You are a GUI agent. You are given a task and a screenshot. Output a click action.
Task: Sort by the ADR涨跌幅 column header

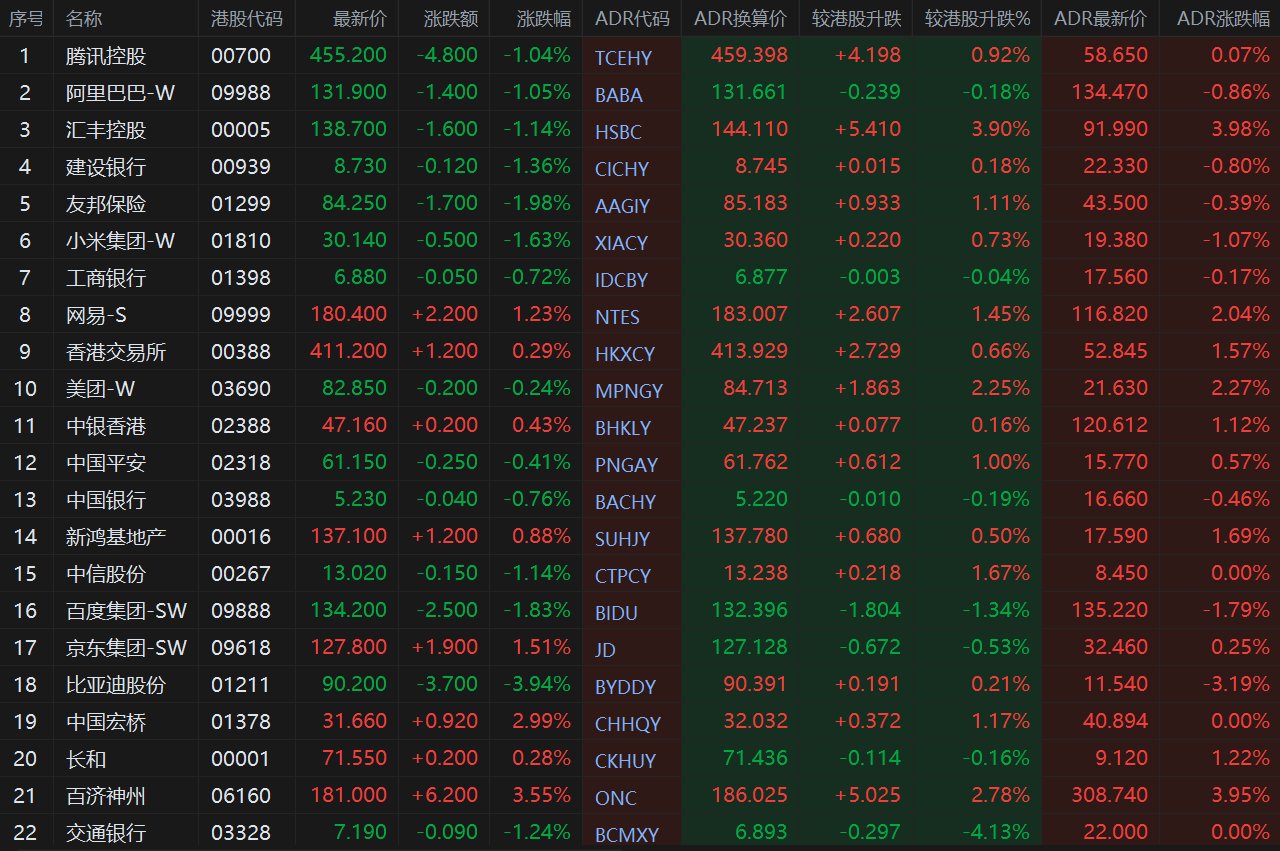(x=1223, y=18)
